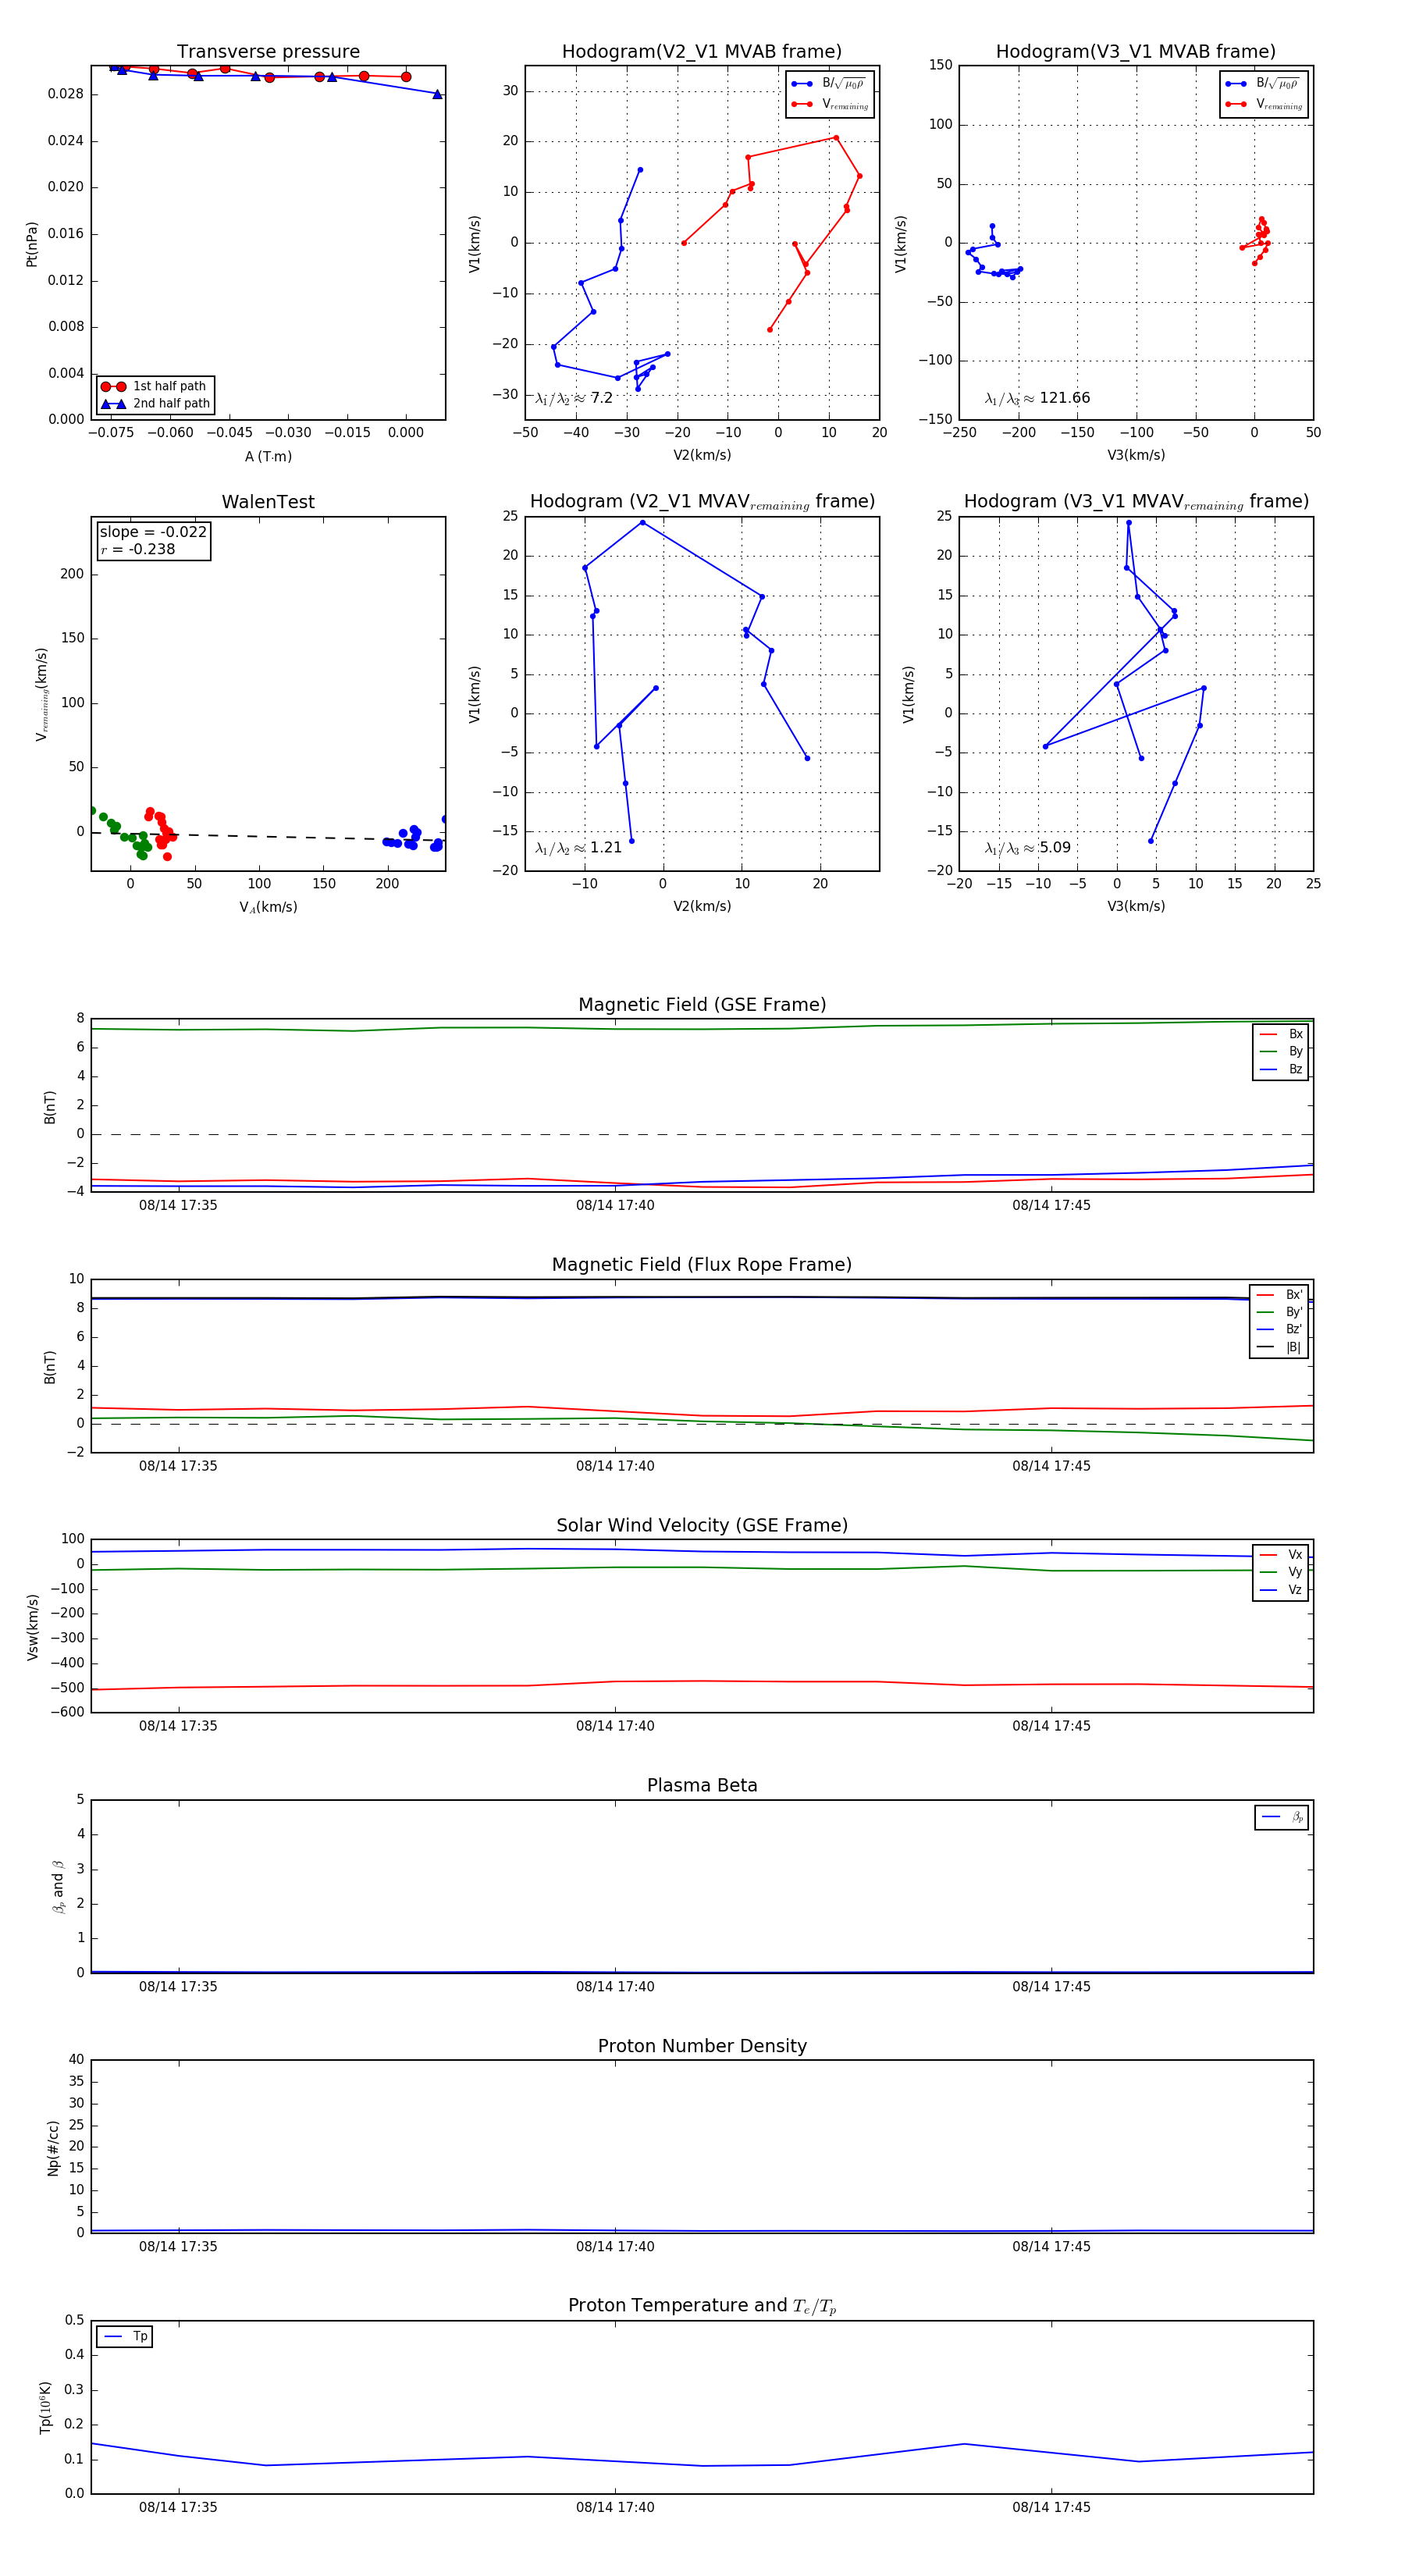This screenshot has width=1405, height=2576.
Task: Click "08/14 17:35" tick in Solar Wind Velocity panel
Action: click(178, 1726)
